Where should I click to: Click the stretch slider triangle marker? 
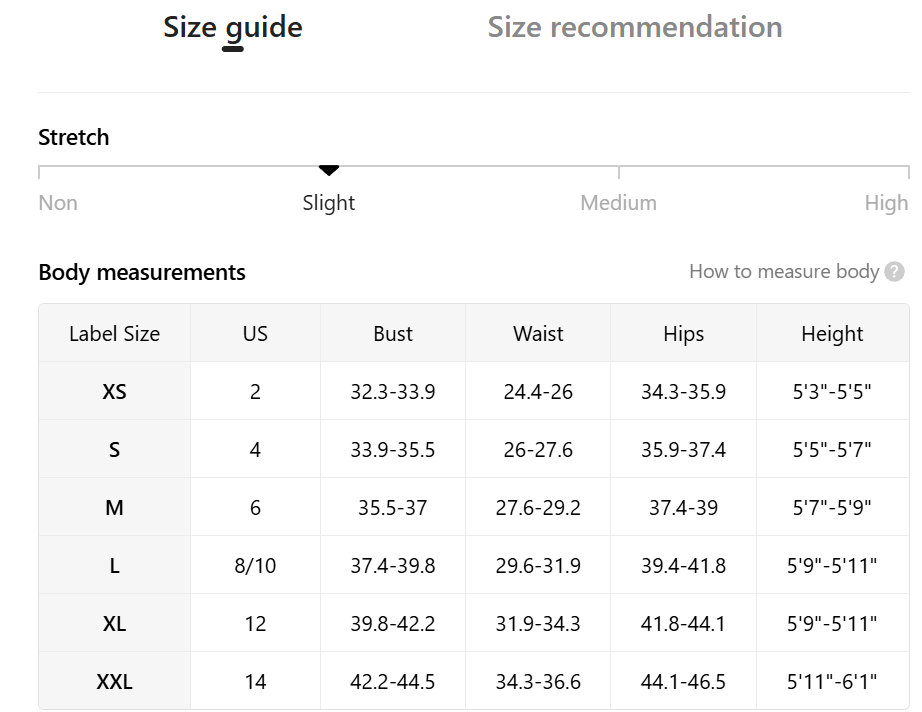point(329,171)
